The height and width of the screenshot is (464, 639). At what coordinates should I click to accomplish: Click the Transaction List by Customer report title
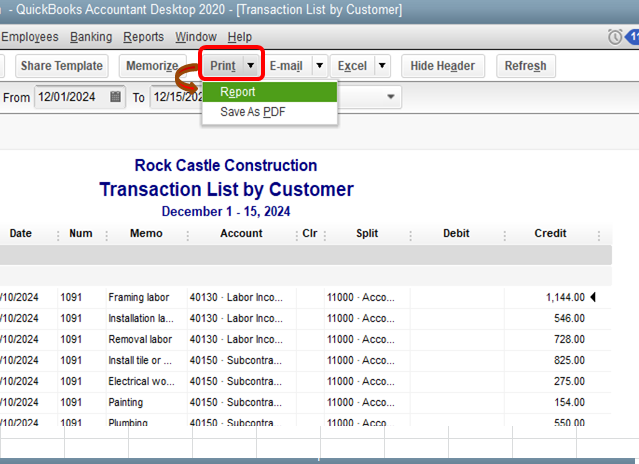[x=227, y=189]
